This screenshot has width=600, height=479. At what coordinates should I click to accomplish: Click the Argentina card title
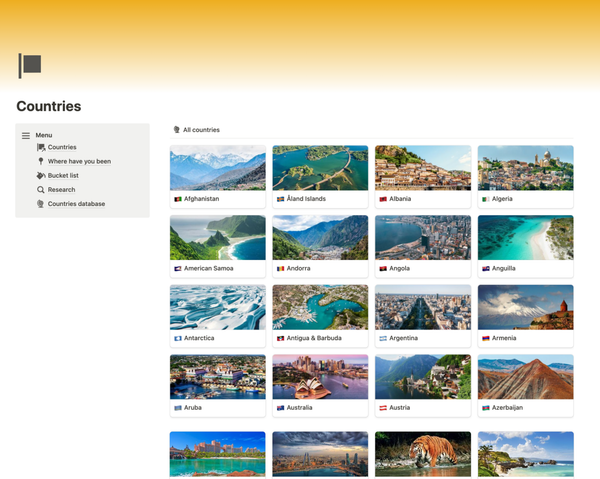[x=404, y=338]
